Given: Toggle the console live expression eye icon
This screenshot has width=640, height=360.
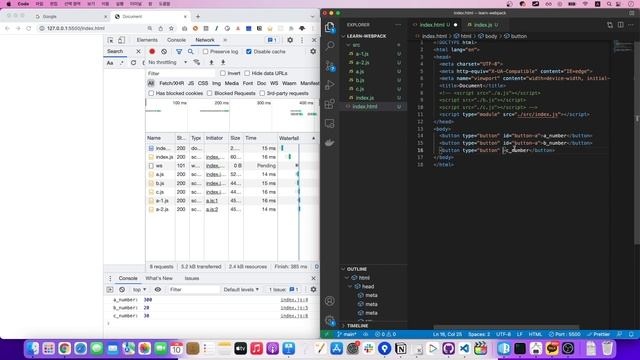Looking at the screenshot, I should pyautogui.click(x=158, y=289).
